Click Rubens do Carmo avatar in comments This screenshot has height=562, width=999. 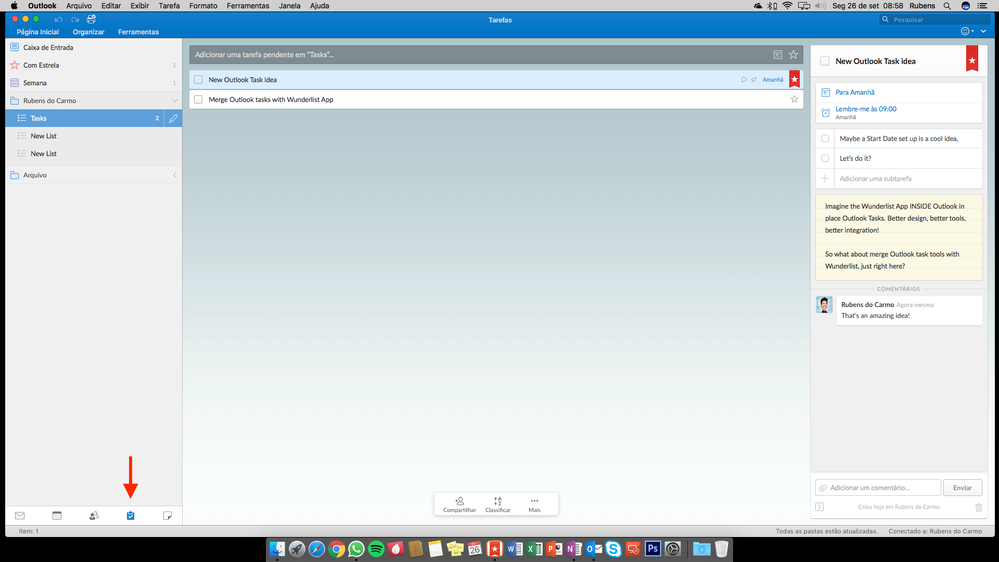coord(824,305)
